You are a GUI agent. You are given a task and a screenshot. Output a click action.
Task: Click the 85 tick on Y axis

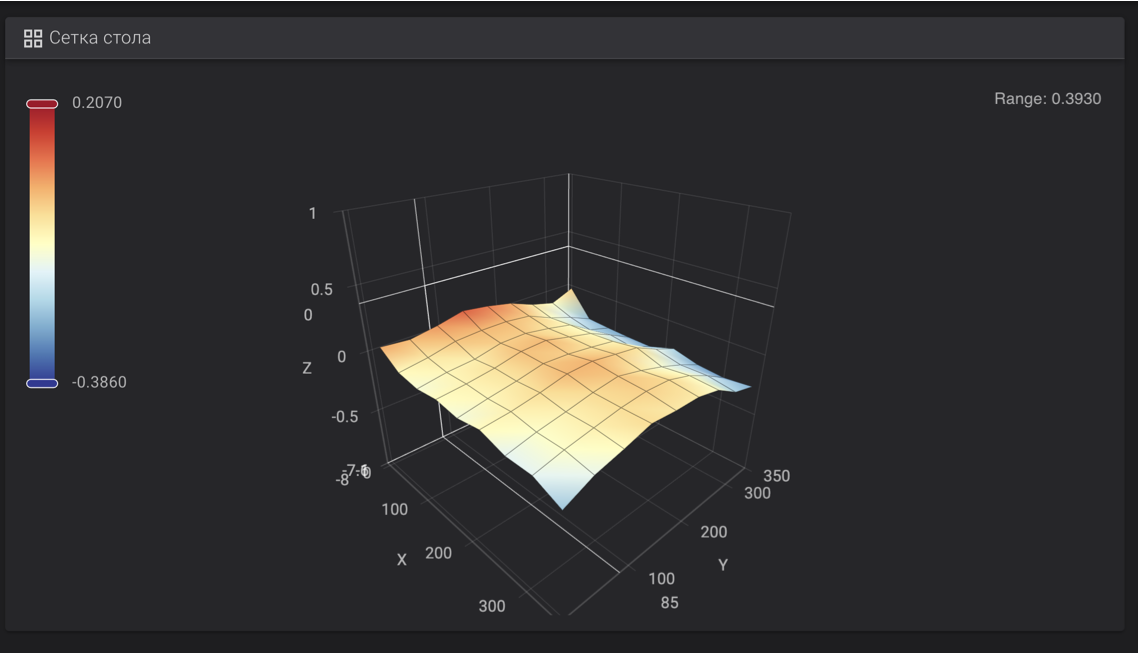[670, 603]
